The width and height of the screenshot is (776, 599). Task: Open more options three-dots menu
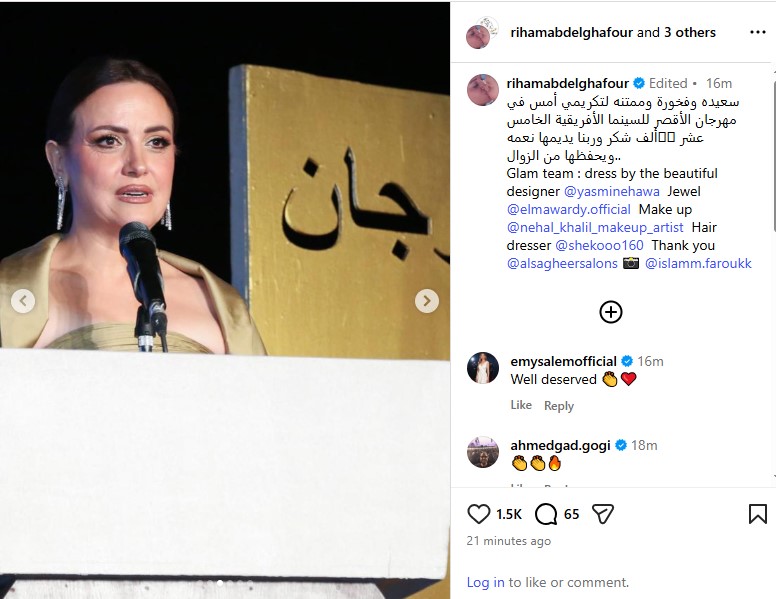point(758,32)
